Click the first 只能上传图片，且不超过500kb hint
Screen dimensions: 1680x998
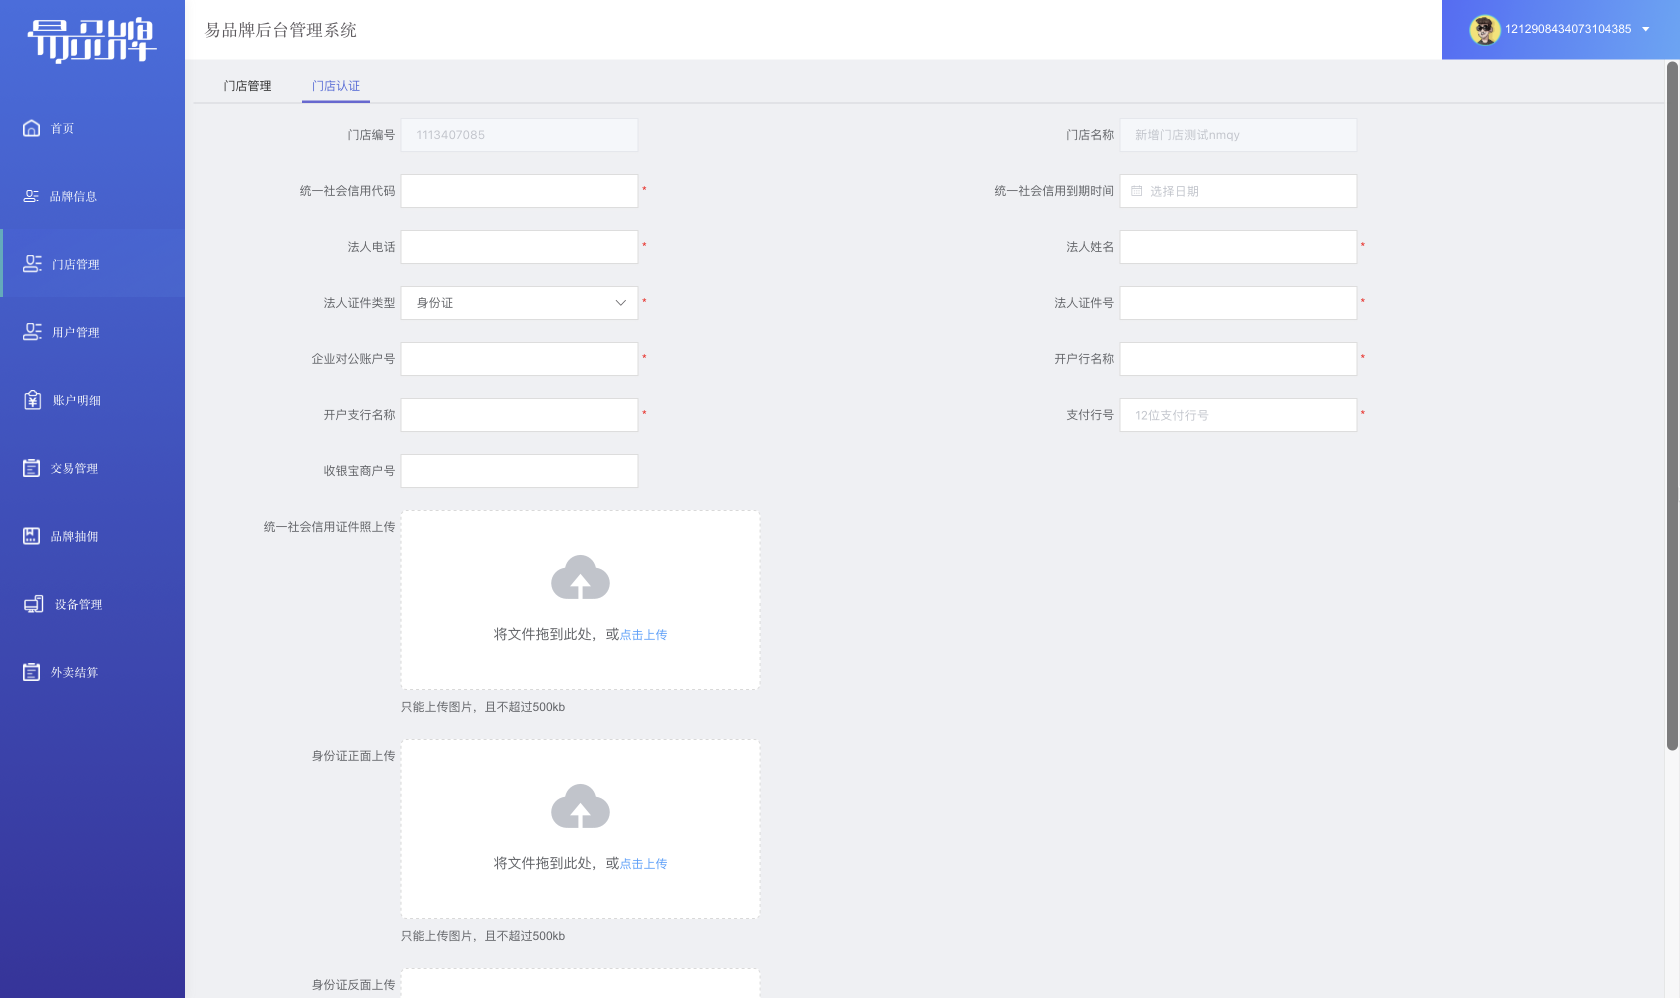click(x=483, y=707)
